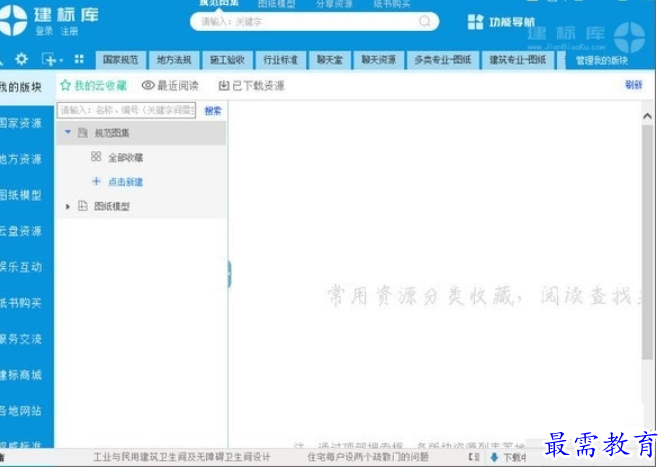Image resolution: width=666 pixels, height=476 pixels.
Task: Open 功能导航 grid icon
Action: pyautogui.click(x=475, y=22)
